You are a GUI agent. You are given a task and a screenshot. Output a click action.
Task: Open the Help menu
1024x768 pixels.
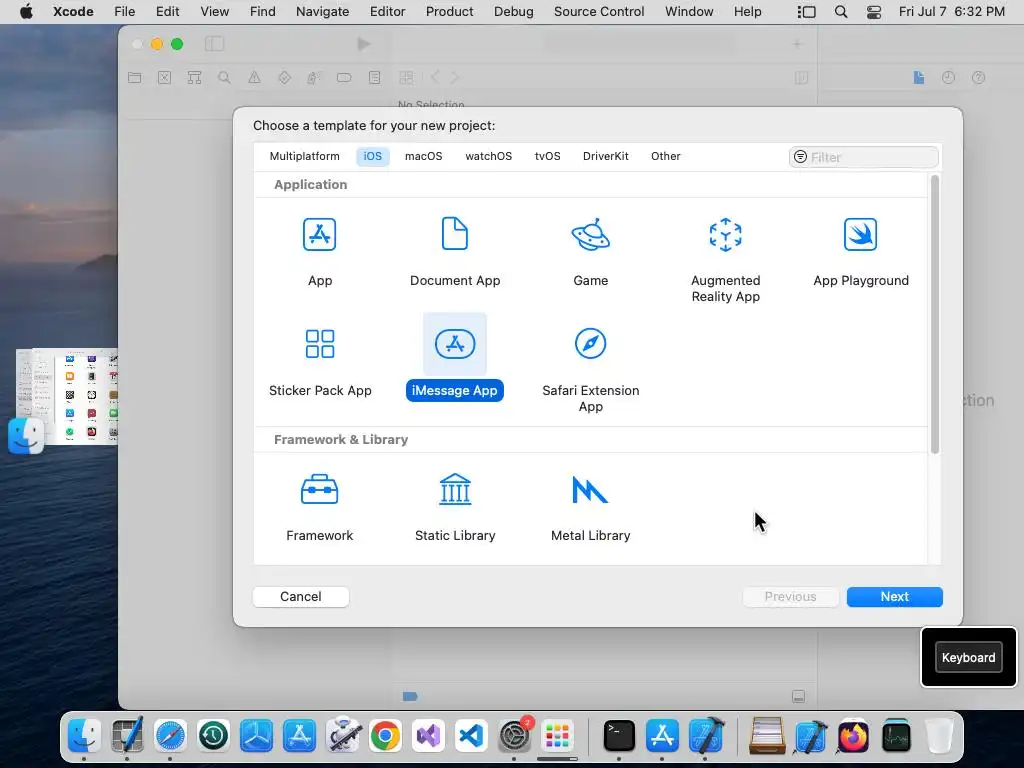pos(747,12)
